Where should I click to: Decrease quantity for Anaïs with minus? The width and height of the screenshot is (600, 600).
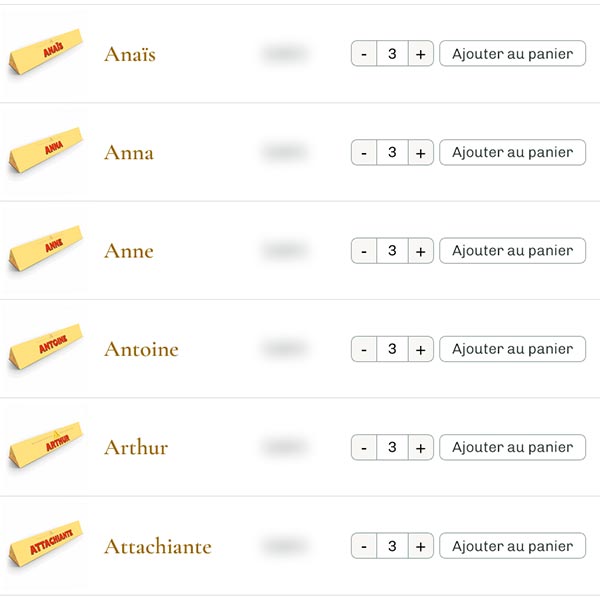[364, 54]
